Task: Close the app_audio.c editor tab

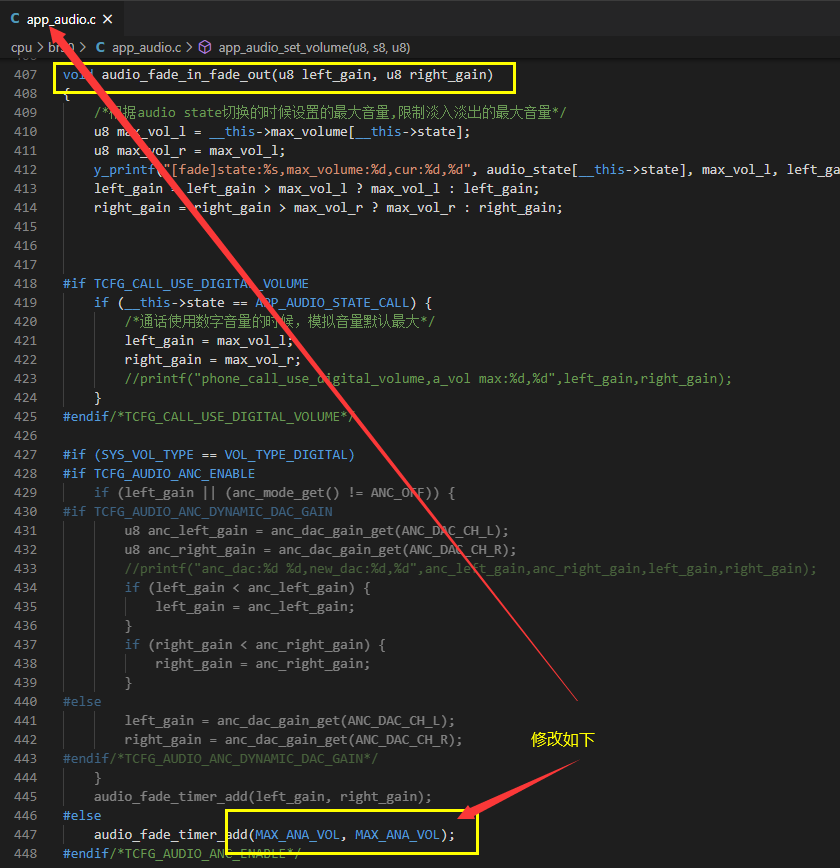Action: coord(108,19)
